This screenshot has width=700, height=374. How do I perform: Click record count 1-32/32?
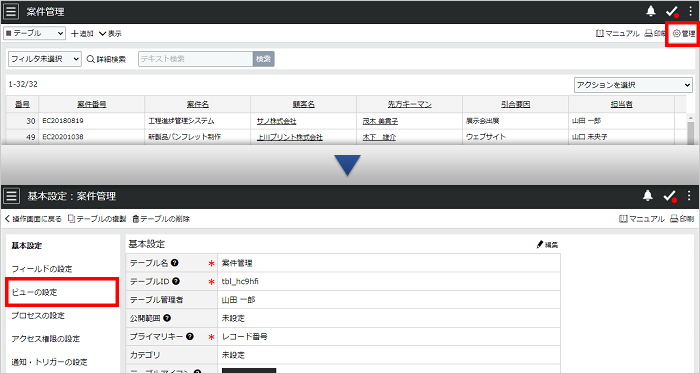point(23,84)
